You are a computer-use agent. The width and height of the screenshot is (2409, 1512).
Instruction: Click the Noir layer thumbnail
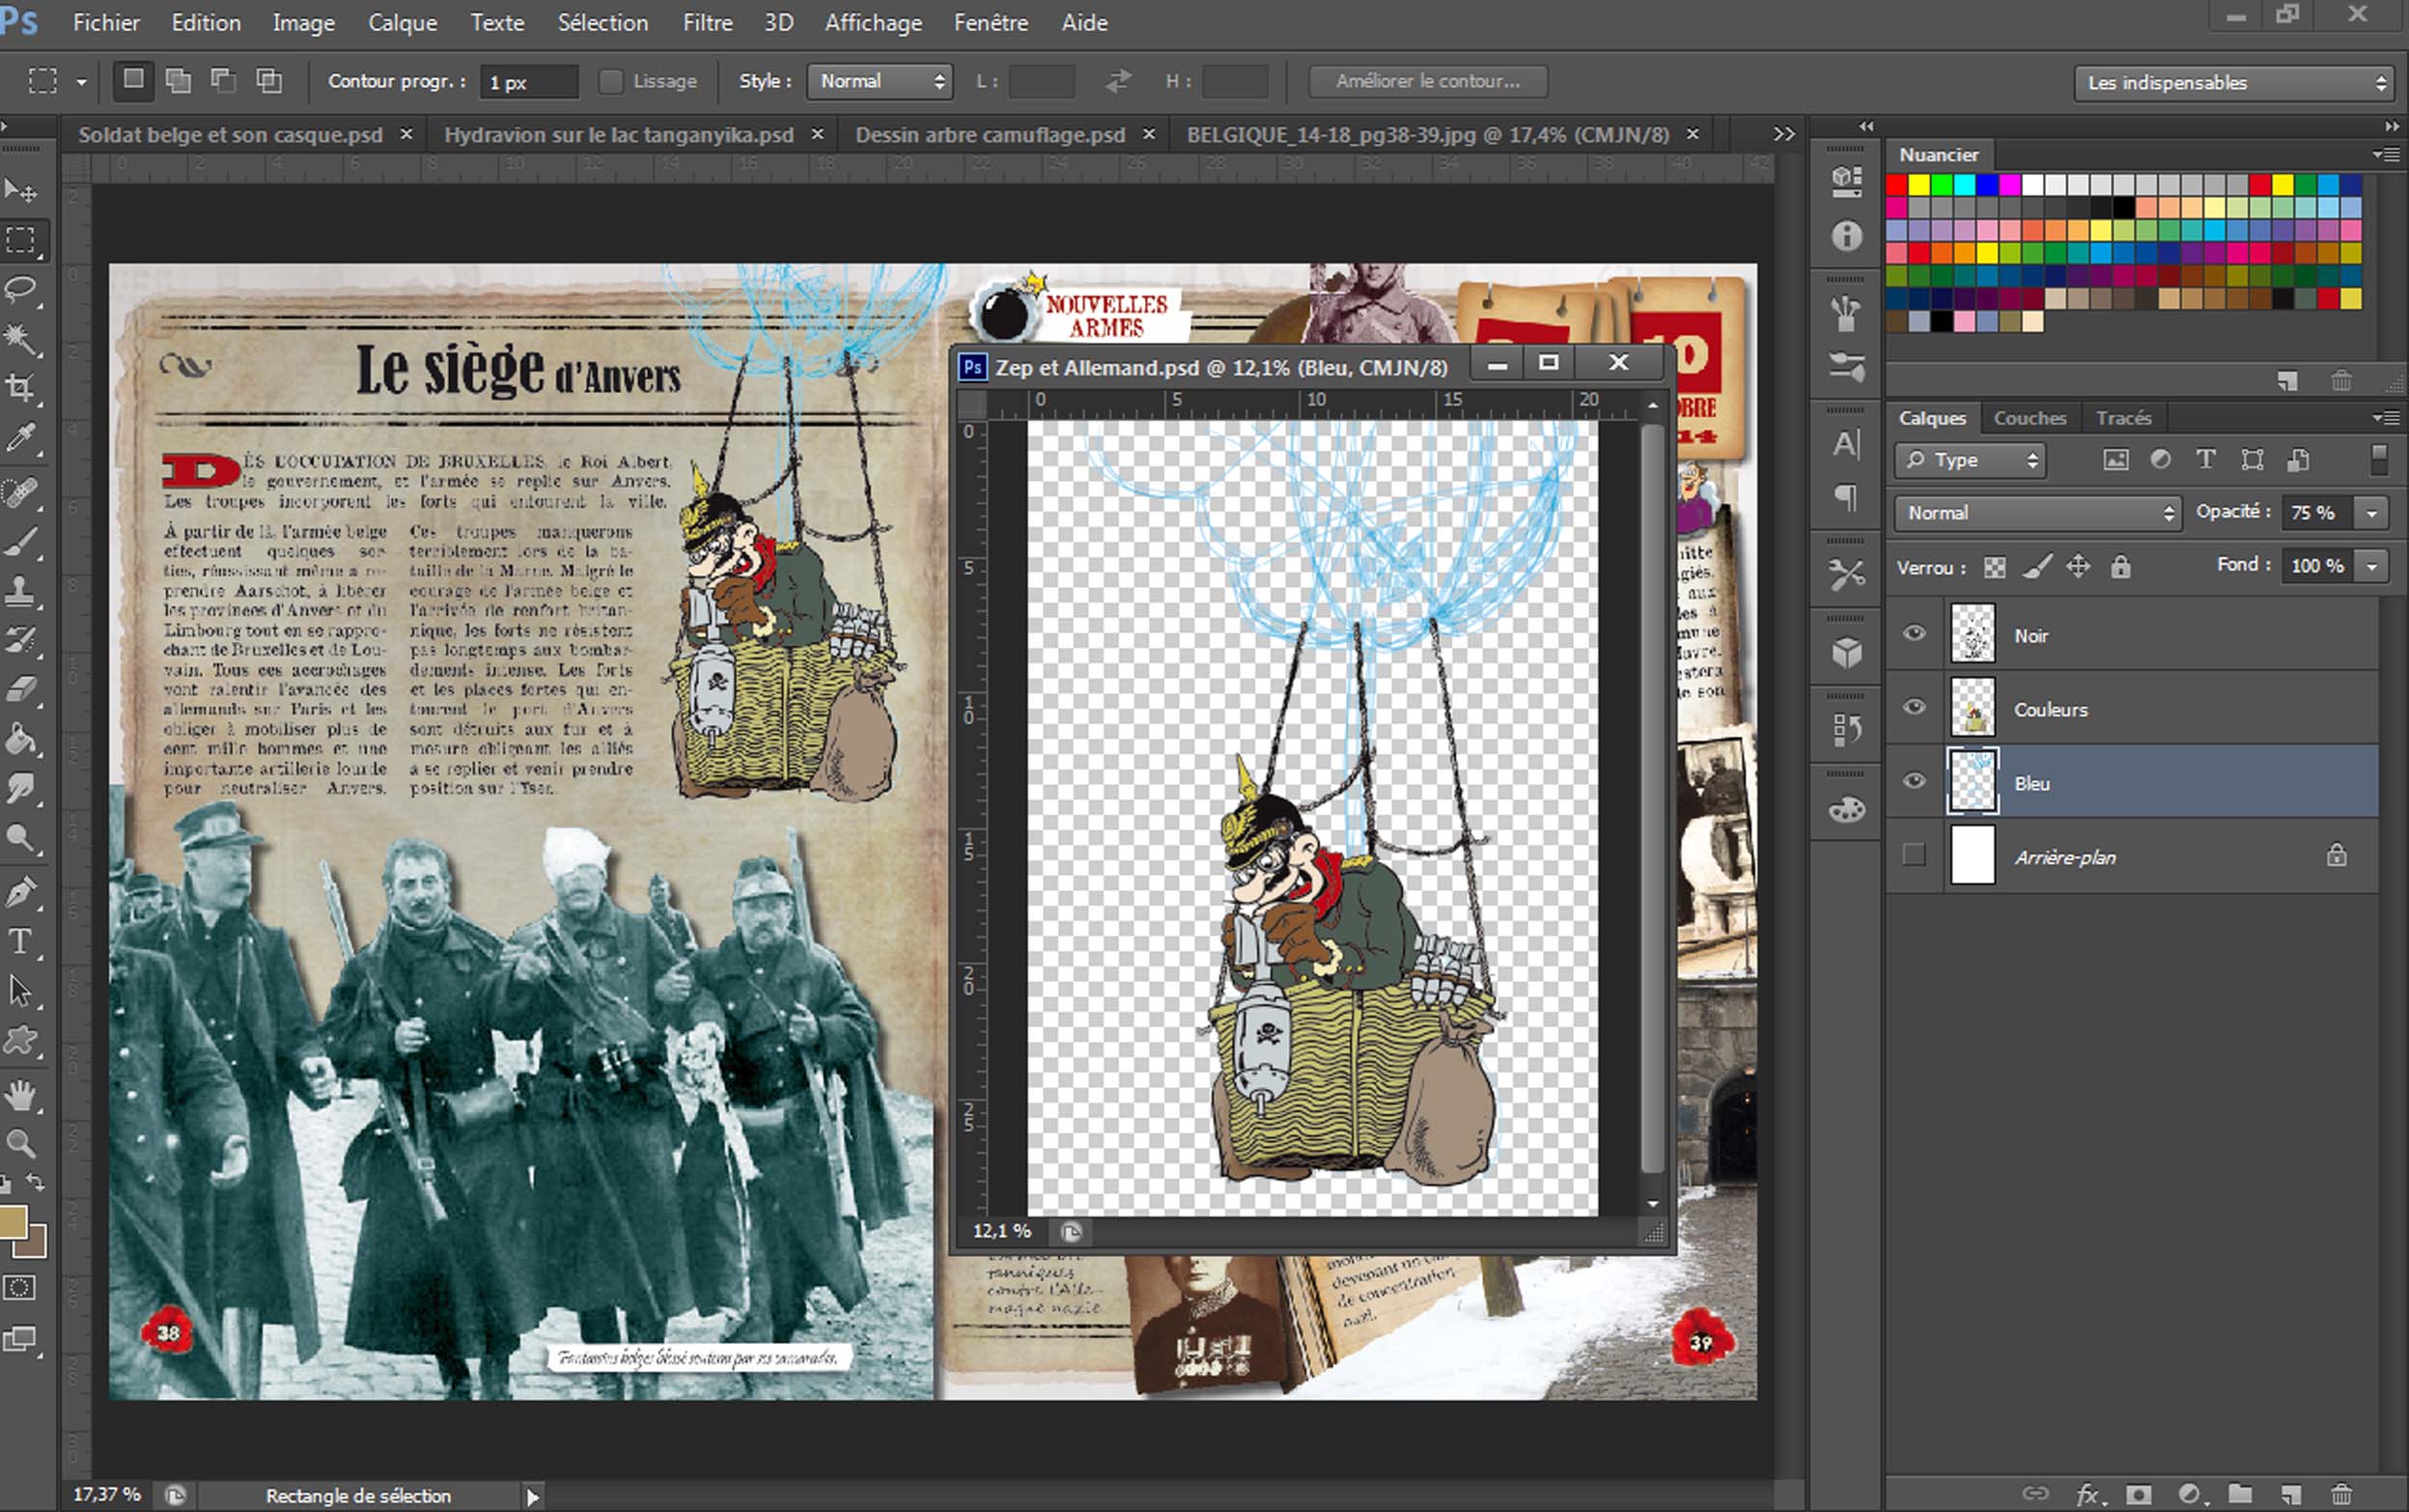(1972, 633)
